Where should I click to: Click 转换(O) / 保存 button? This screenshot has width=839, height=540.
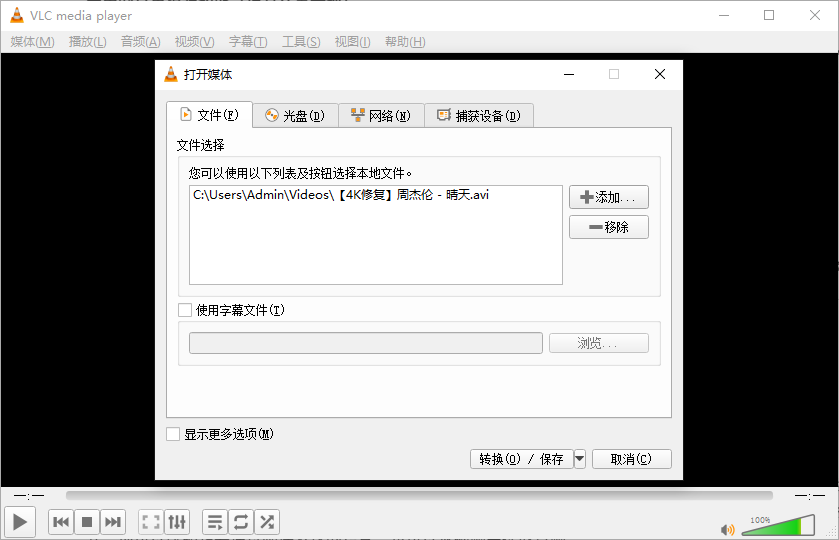[522, 459]
